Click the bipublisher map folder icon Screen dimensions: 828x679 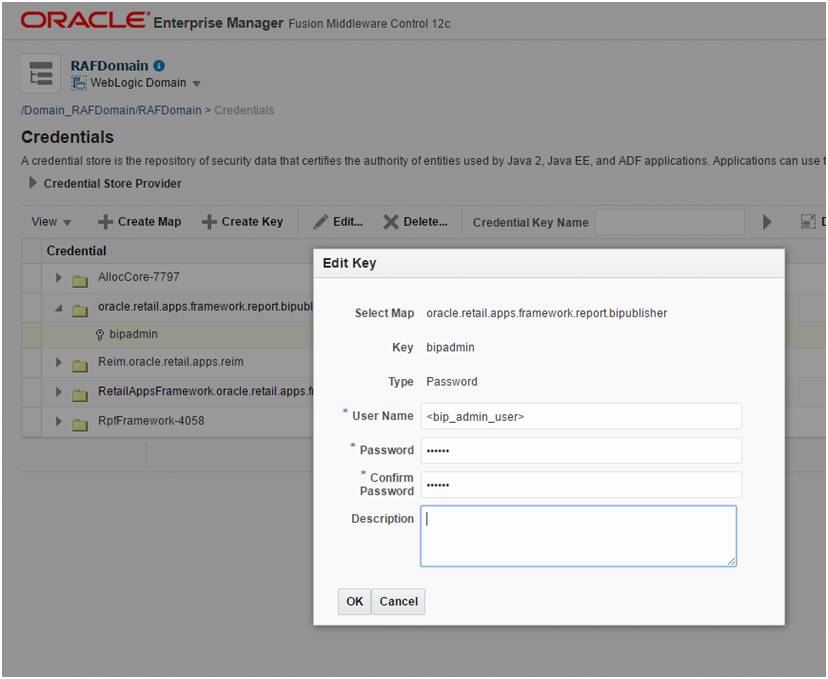[80, 310]
